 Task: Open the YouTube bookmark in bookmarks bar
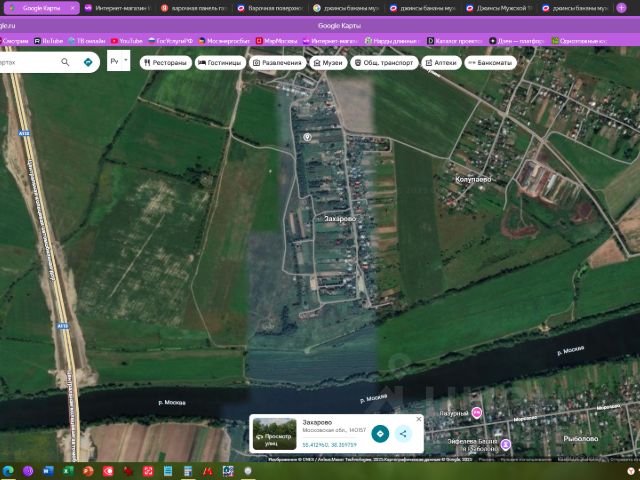coord(128,41)
